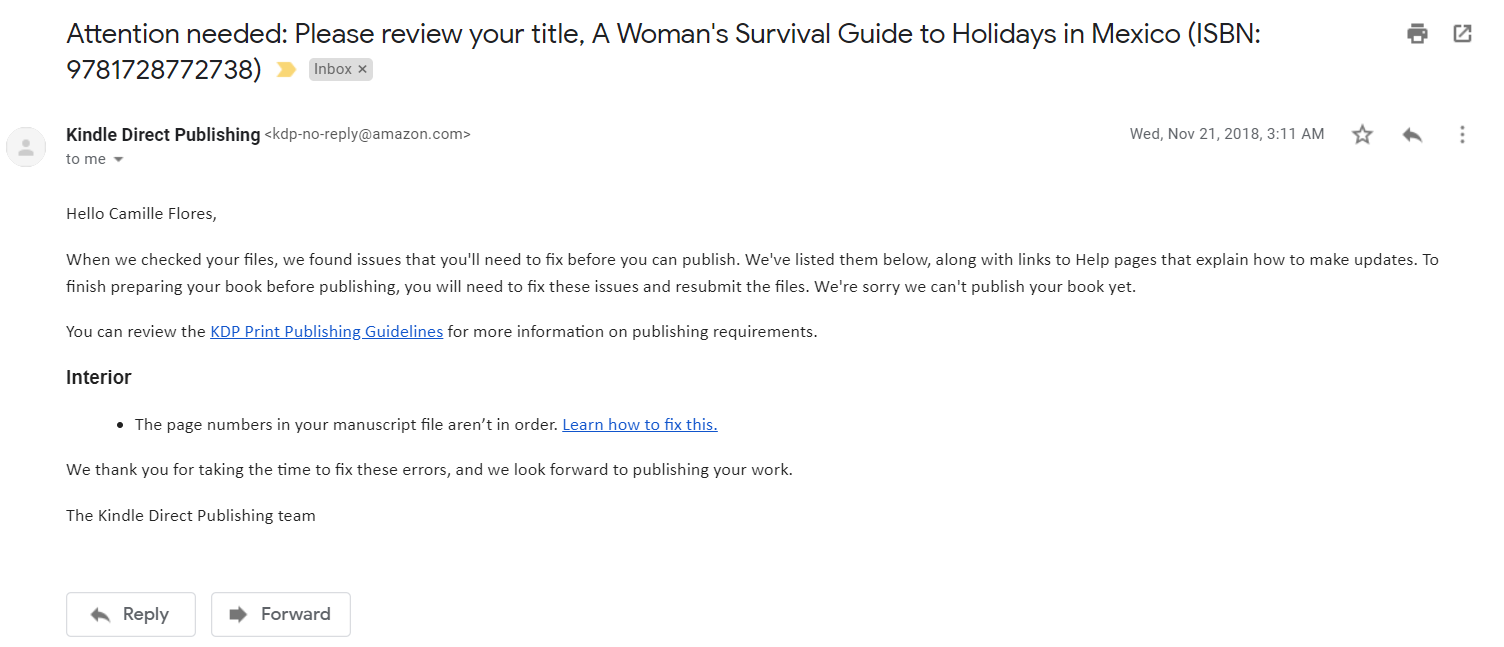Image resolution: width=1504 pixels, height=647 pixels.
Task: Follow the "Learn how to fix this" link
Action: [x=639, y=424]
